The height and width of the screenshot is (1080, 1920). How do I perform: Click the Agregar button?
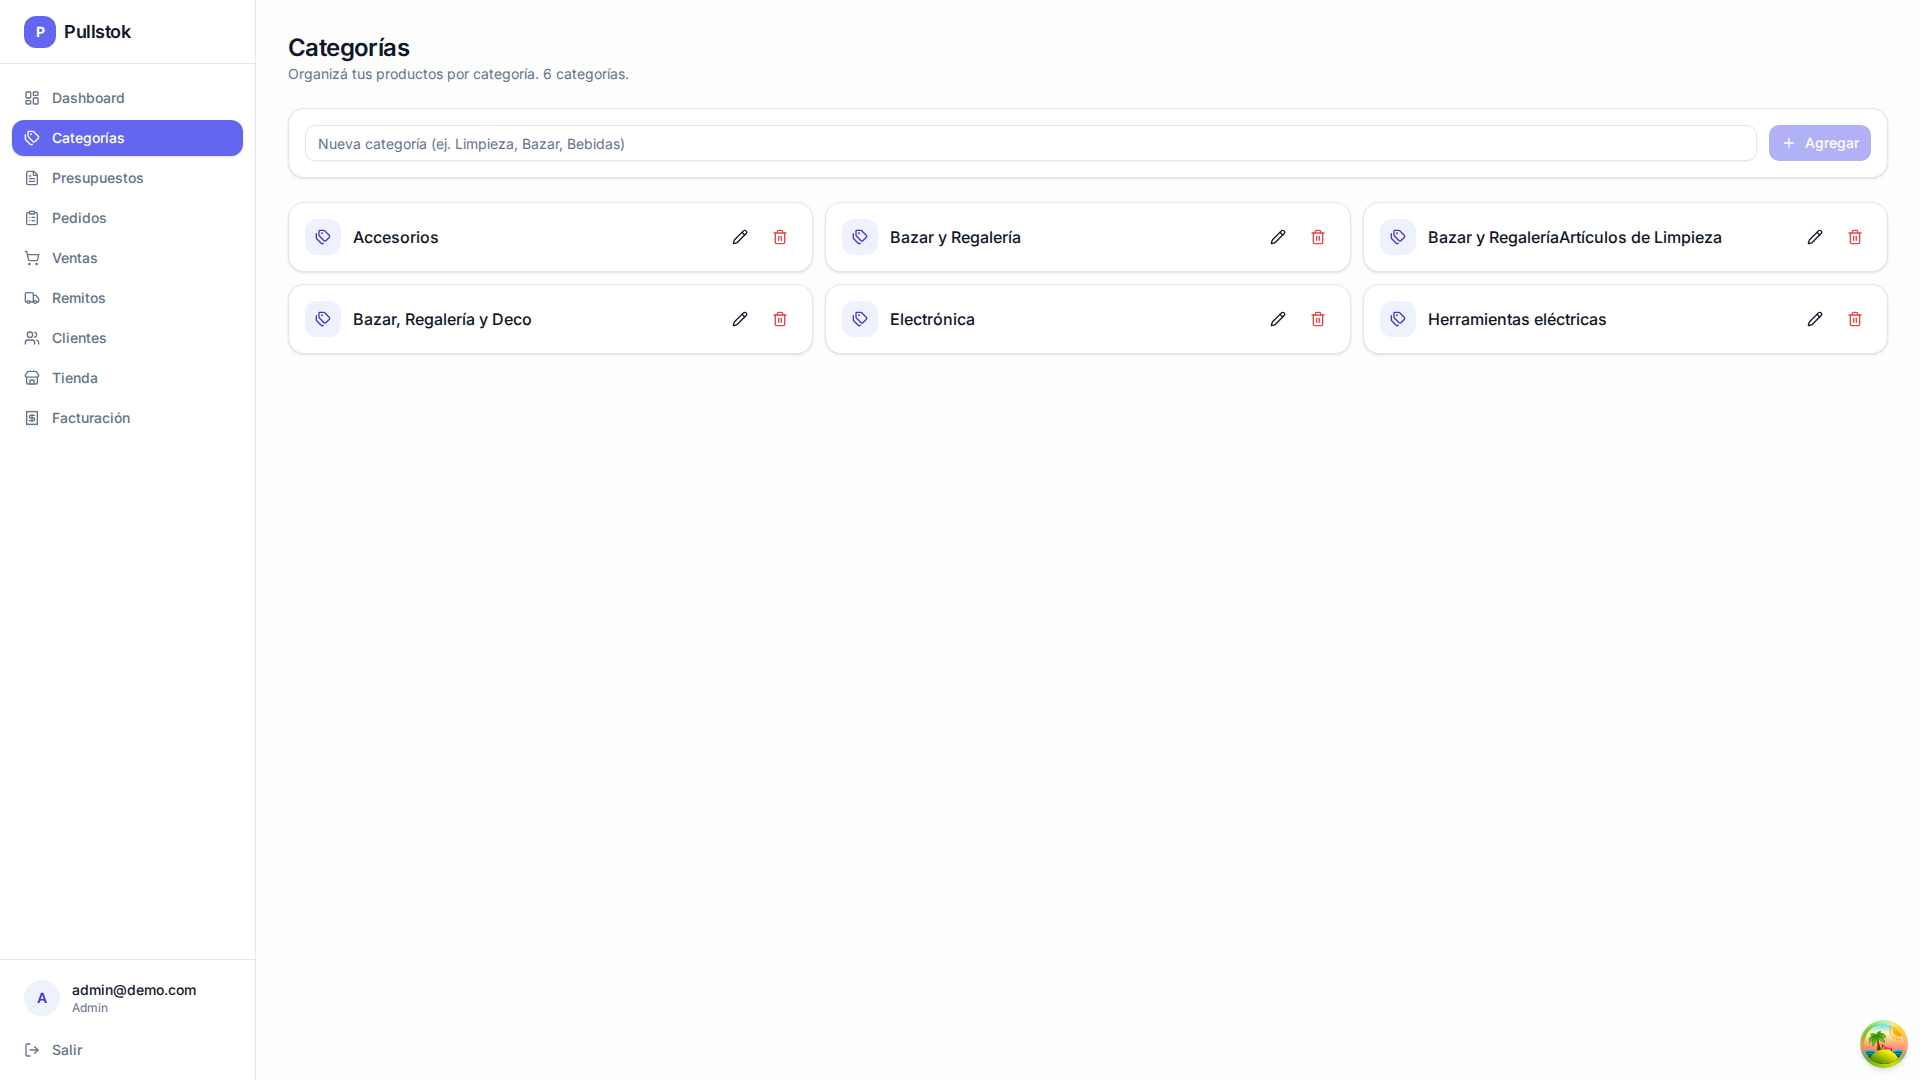1819,143
